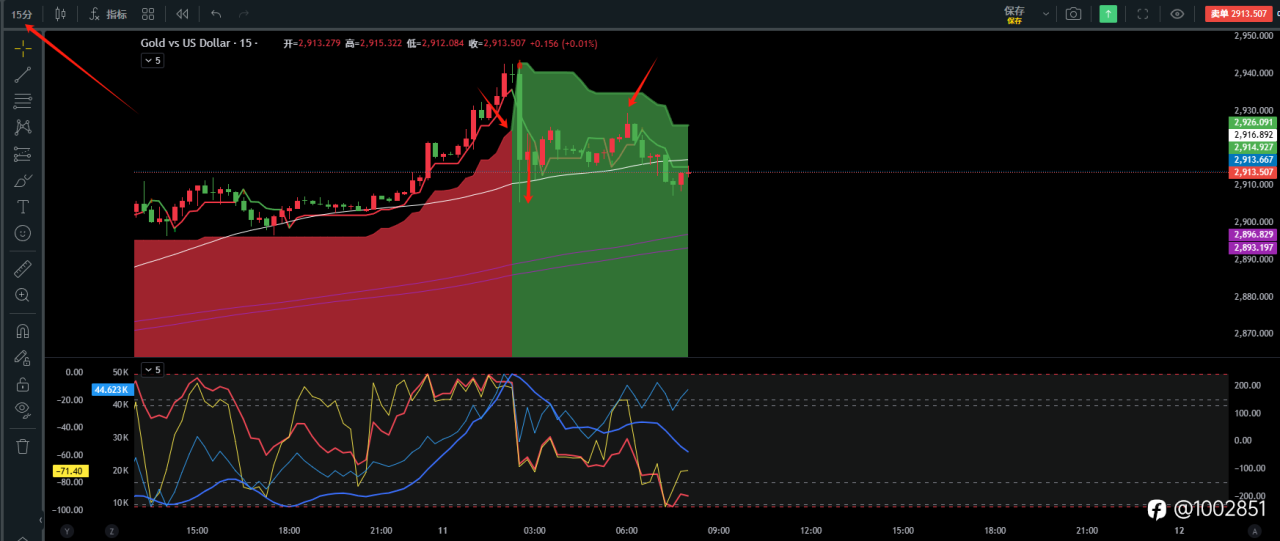Click the -71.40 yellow indicator value label
1280x541 pixels.
tap(69, 470)
